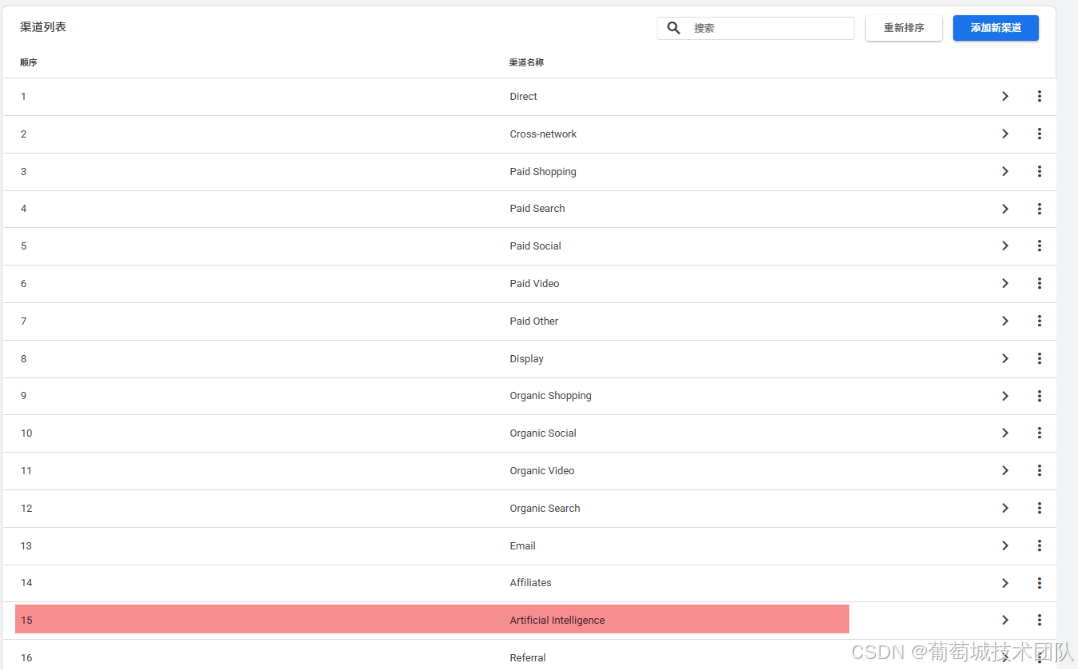Select the Paid Social channel name
This screenshot has width=1078, height=669.
coord(535,246)
